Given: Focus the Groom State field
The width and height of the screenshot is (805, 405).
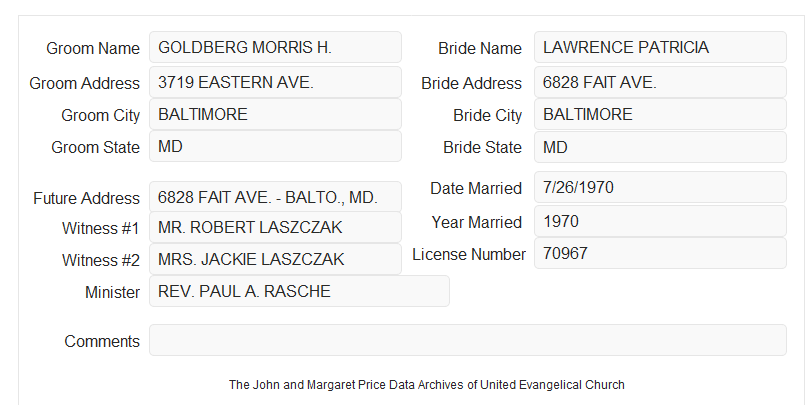Looking at the screenshot, I should coord(275,146).
